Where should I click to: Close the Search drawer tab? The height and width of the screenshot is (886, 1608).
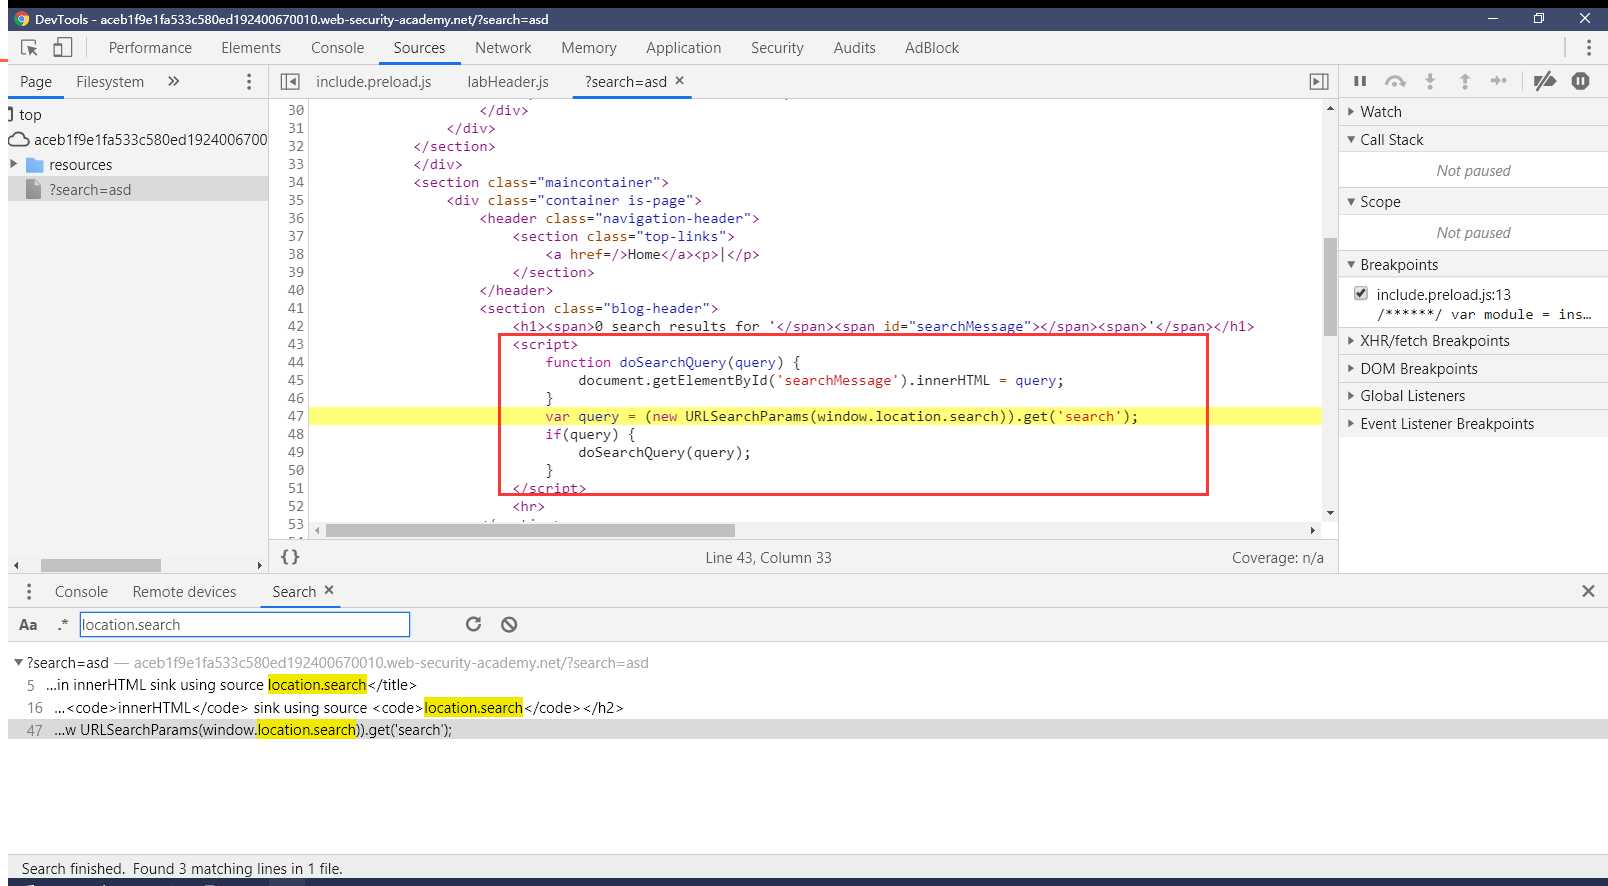click(x=329, y=590)
